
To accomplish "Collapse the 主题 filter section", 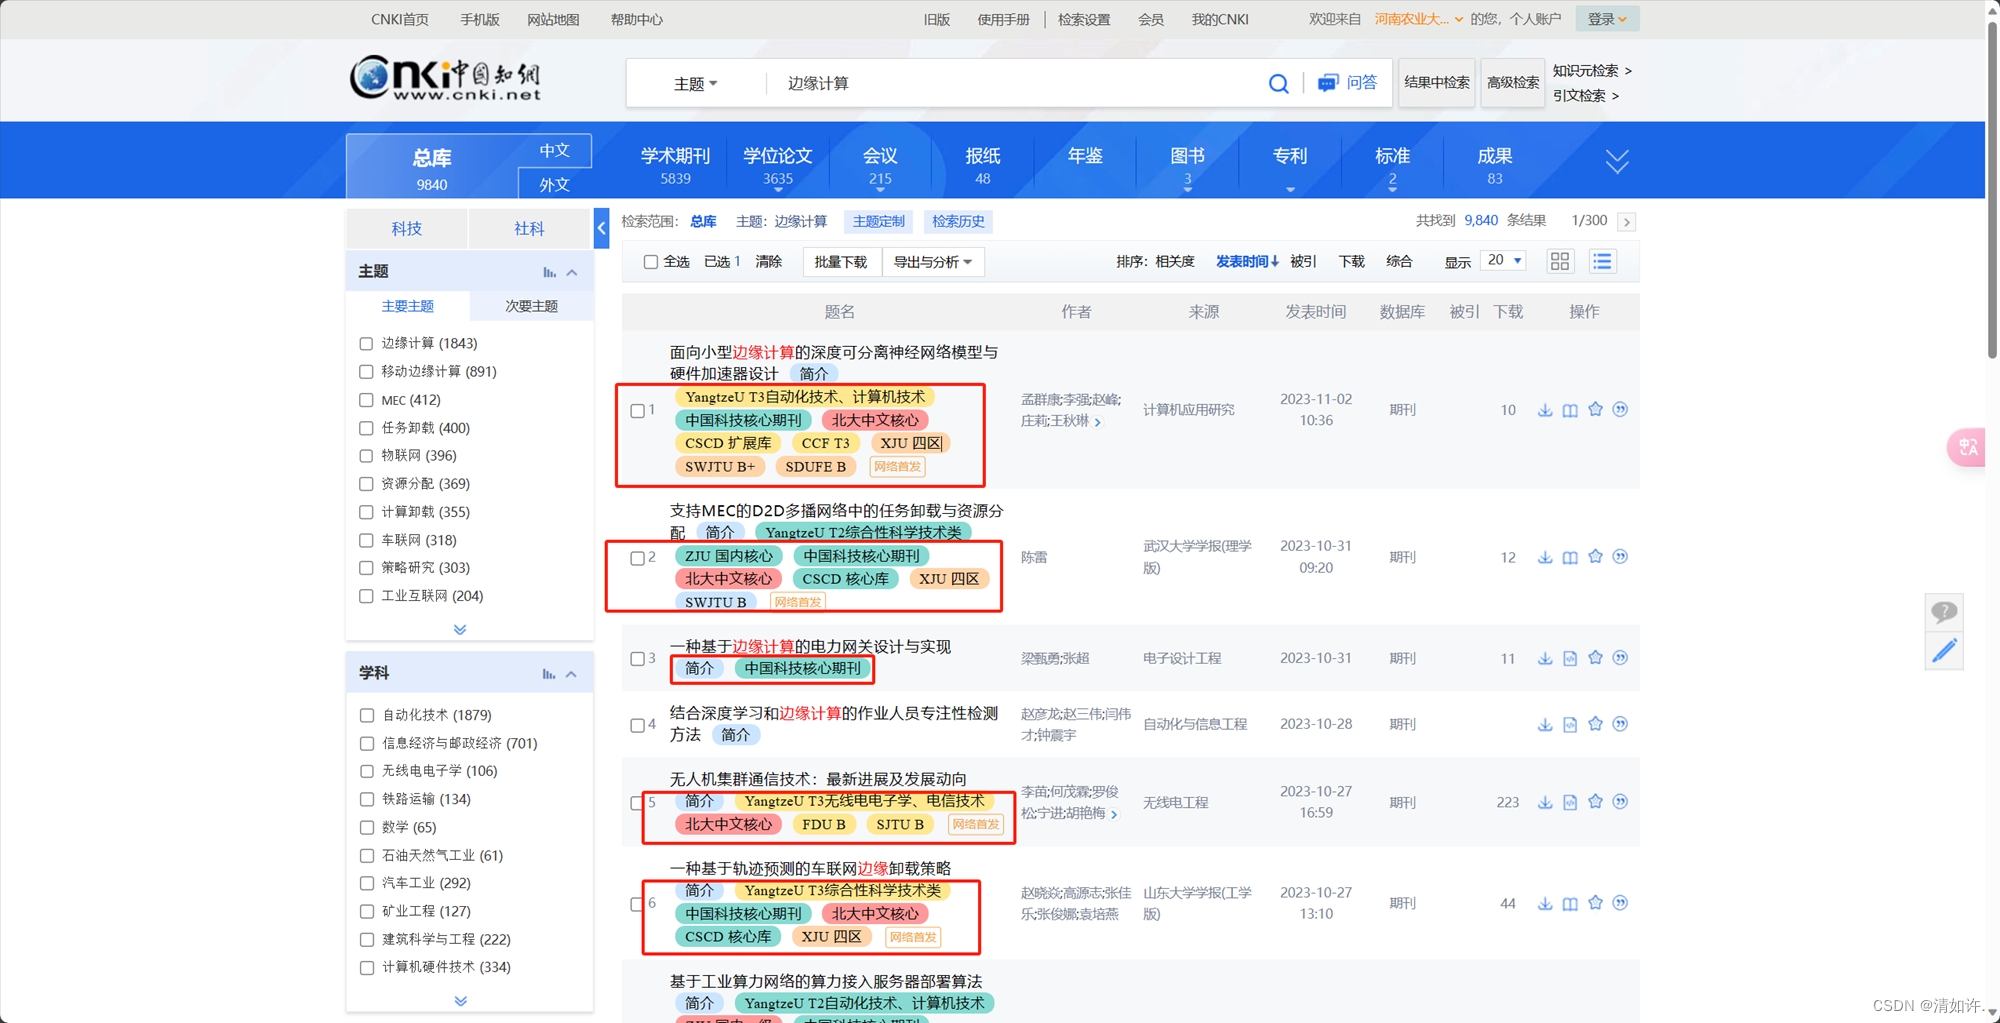I will [x=571, y=270].
